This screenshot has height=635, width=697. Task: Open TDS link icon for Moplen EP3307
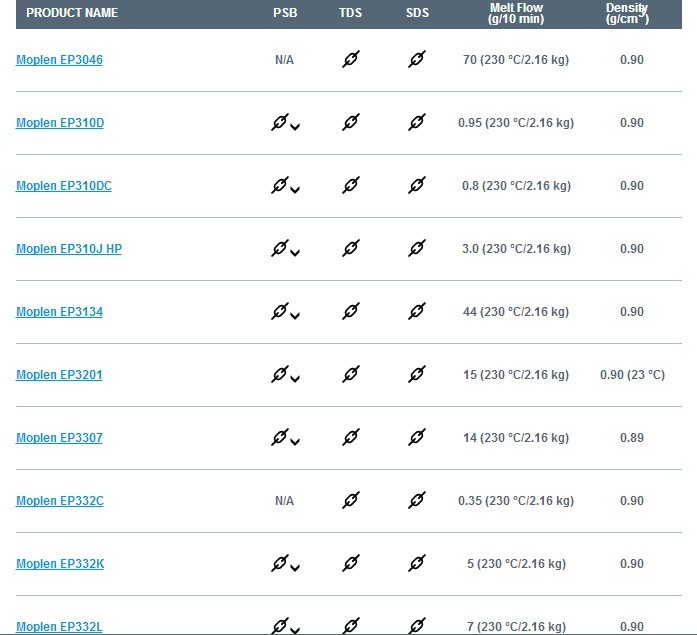(351, 438)
